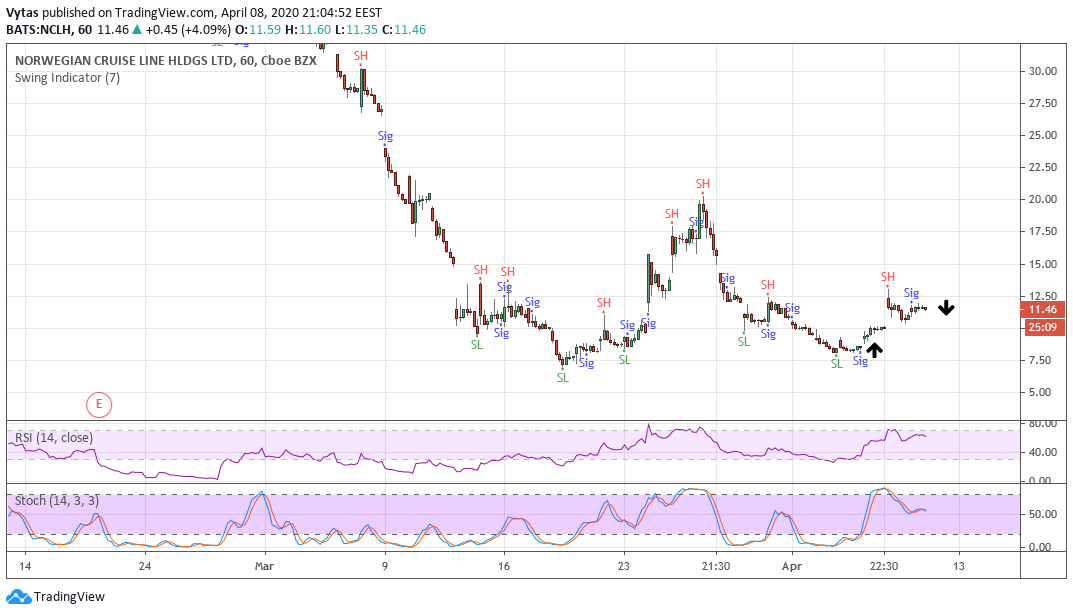Open the TradingView cloud logo
Image resolution: width=1073 pixels, height=615 pixels.
pos(18,597)
